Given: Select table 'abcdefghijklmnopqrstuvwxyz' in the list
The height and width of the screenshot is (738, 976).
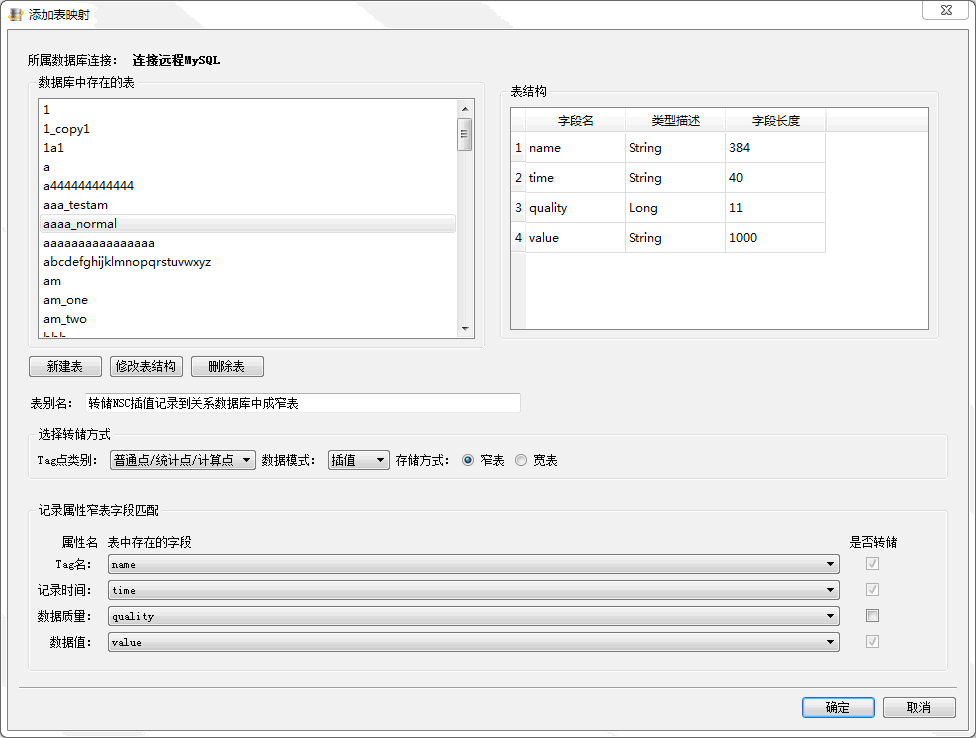Looking at the screenshot, I should pos(248,262).
